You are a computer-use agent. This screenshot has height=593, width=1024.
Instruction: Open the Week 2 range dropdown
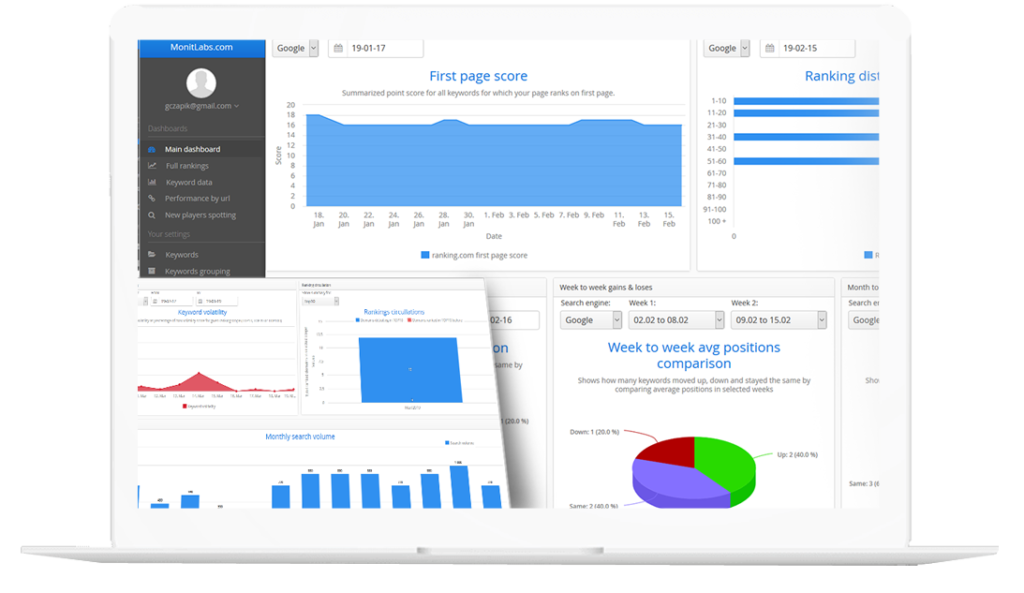(x=778, y=320)
